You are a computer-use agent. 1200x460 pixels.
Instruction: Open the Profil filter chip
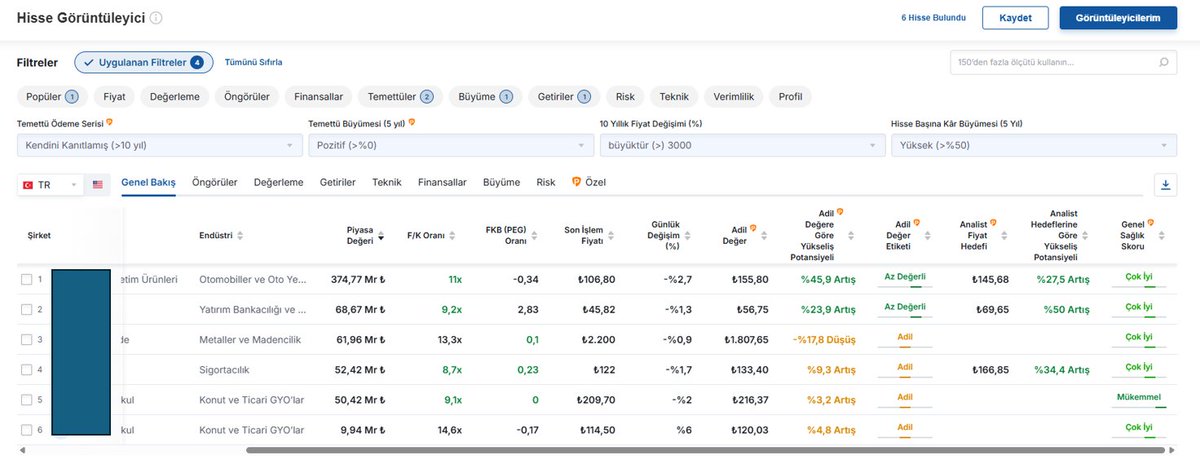pos(790,97)
